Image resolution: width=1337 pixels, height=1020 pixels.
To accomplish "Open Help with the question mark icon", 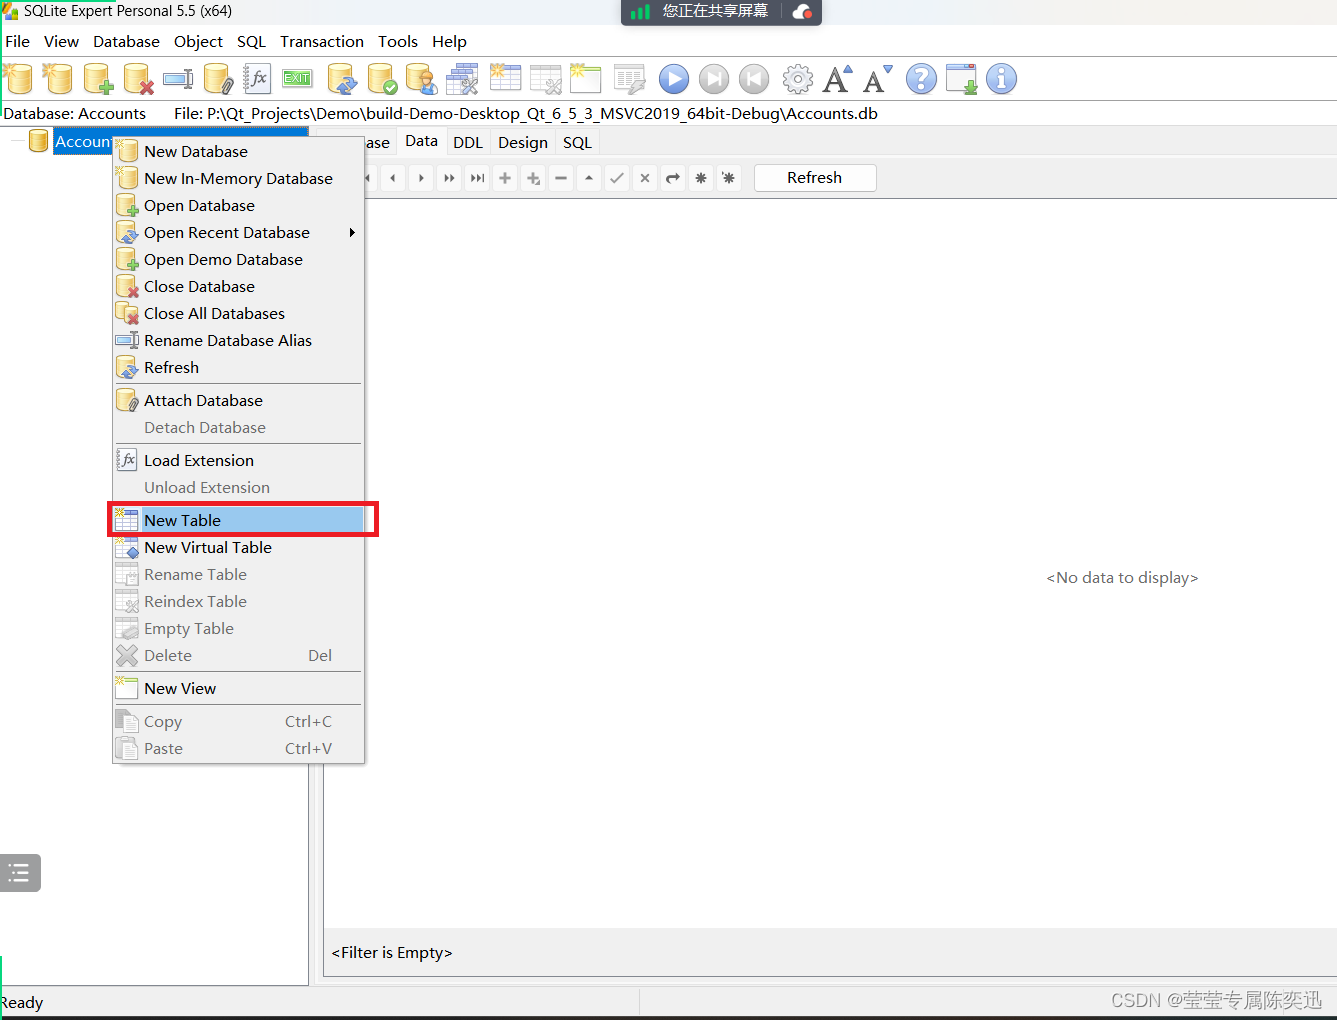I will [x=922, y=78].
